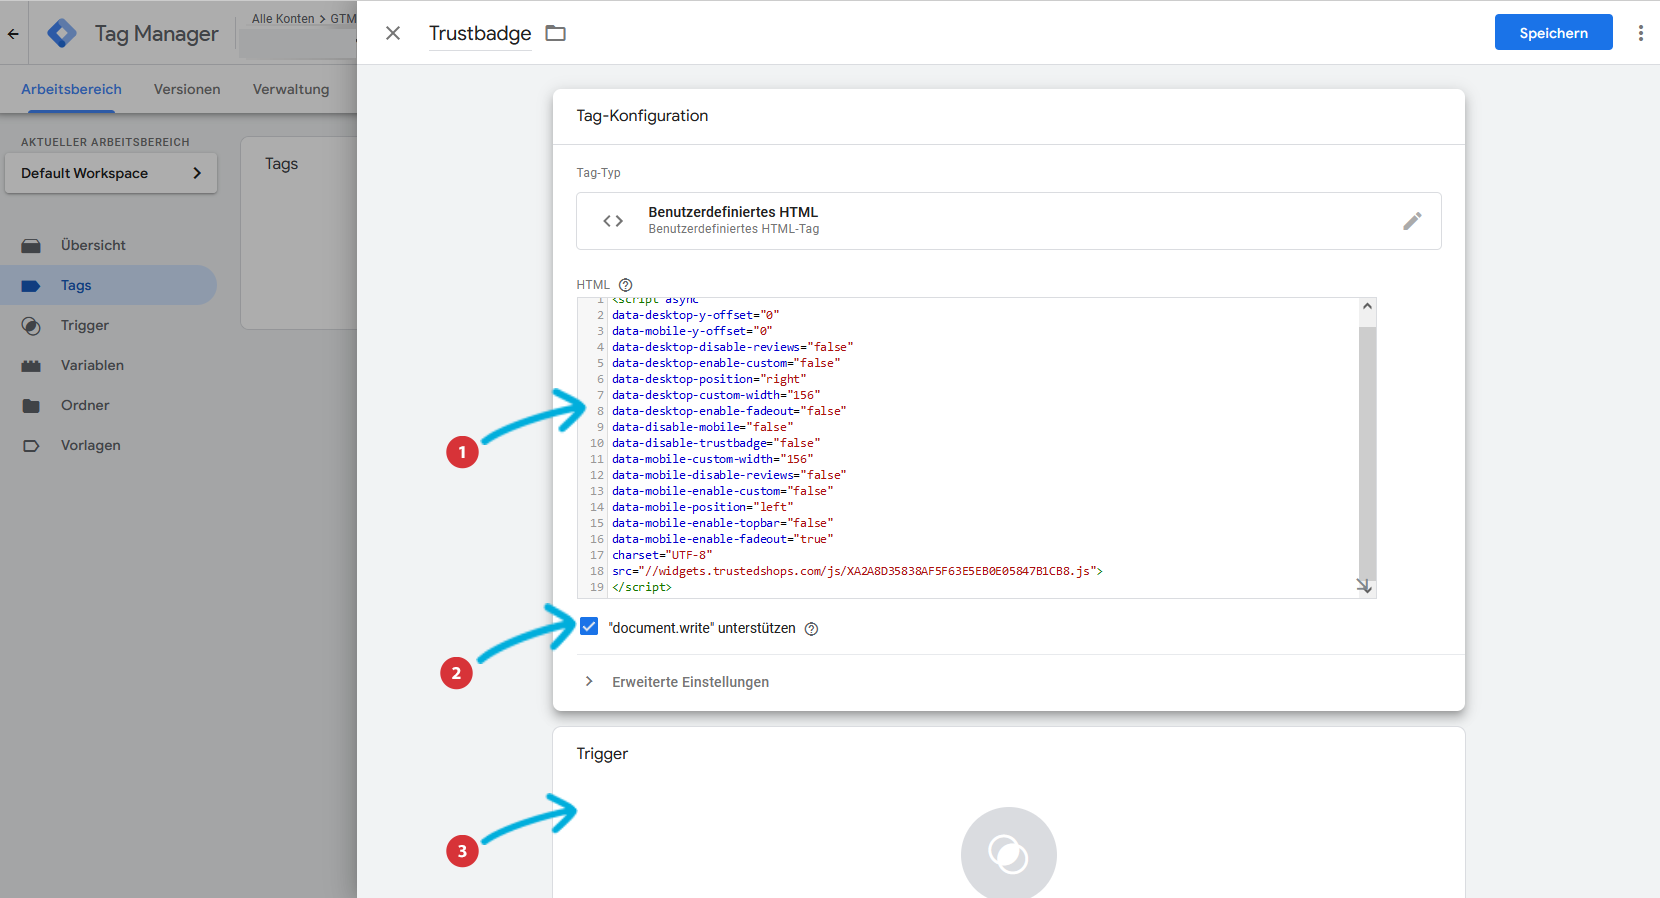Click the Vorlagen sidebar icon

tap(31, 446)
